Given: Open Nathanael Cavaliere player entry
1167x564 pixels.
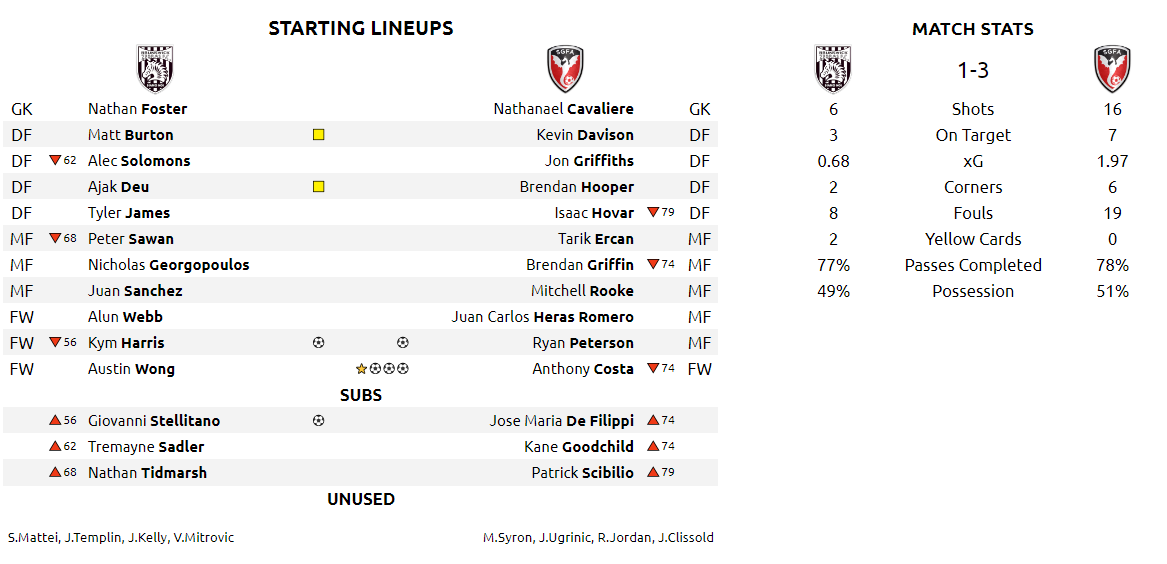Looking at the screenshot, I should coord(563,109).
